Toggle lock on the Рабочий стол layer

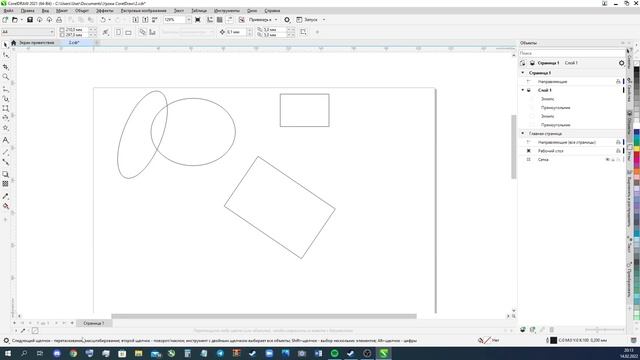(618, 151)
